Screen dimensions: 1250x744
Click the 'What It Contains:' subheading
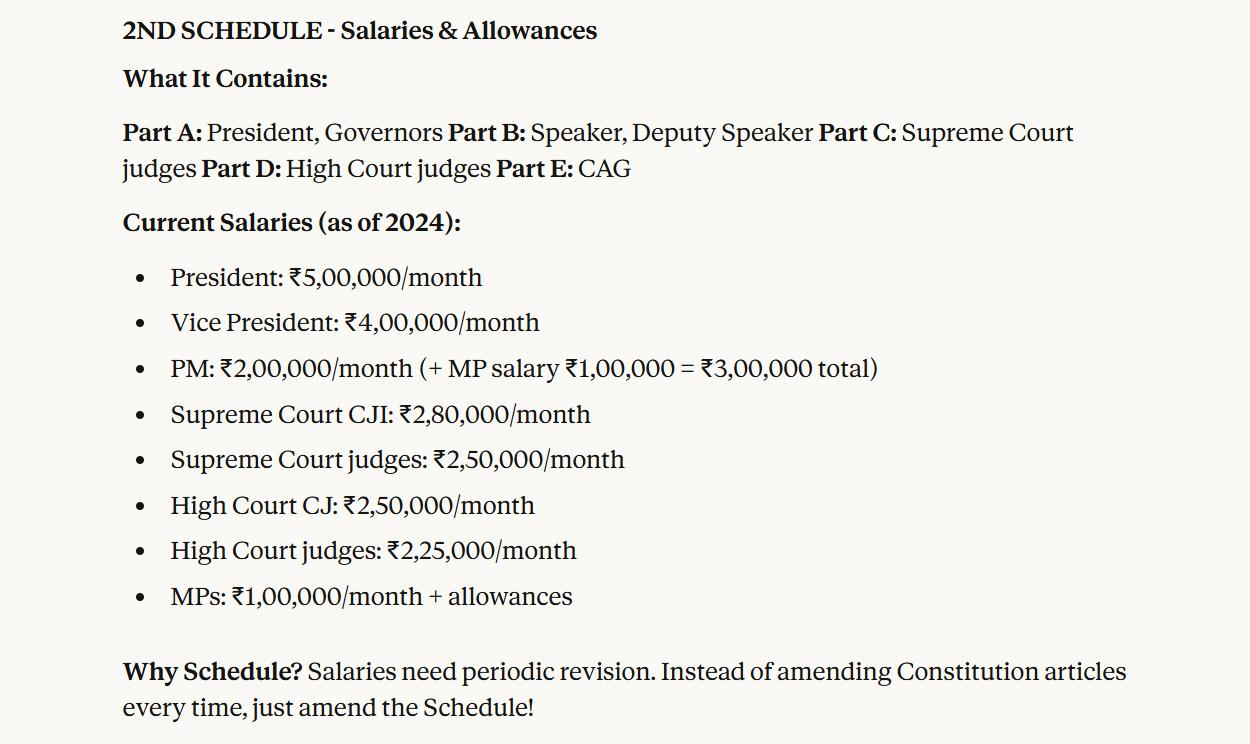coord(225,79)
